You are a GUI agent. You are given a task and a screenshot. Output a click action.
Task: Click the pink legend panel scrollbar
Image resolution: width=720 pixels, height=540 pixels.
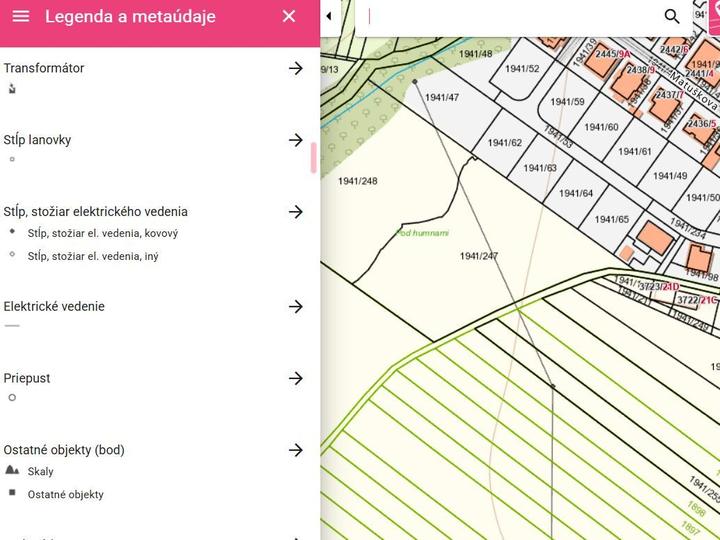pos(313,158)
